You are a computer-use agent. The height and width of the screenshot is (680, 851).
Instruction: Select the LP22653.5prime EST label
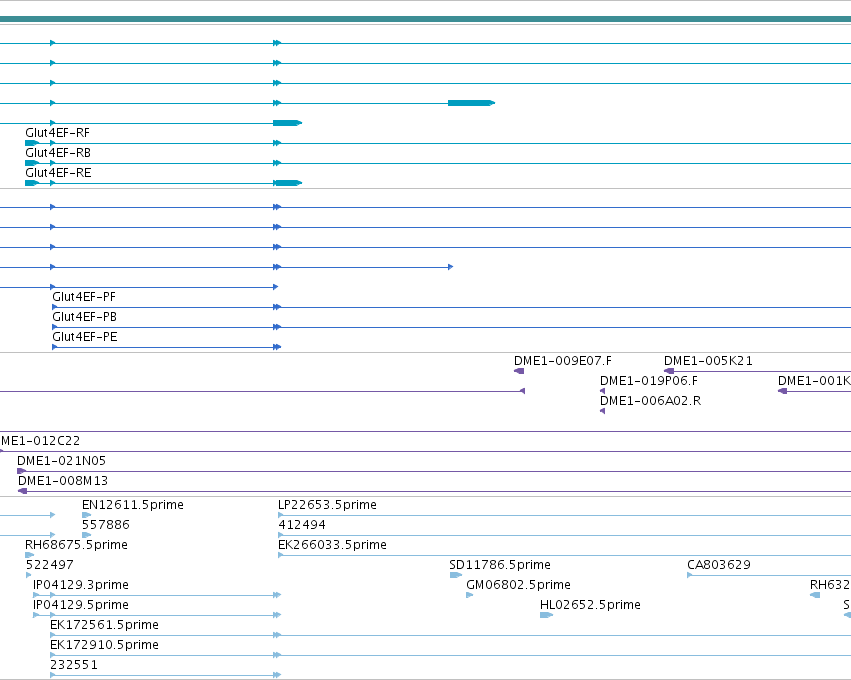[x=327, y=505]
